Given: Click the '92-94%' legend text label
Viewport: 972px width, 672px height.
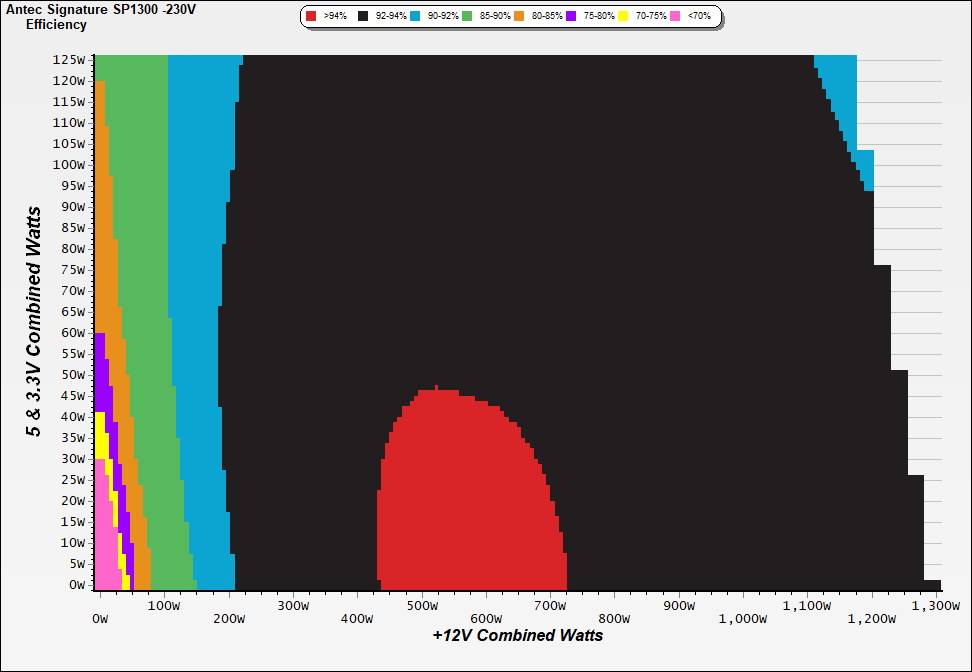Looking at the screenshot, I should (391, 17).
